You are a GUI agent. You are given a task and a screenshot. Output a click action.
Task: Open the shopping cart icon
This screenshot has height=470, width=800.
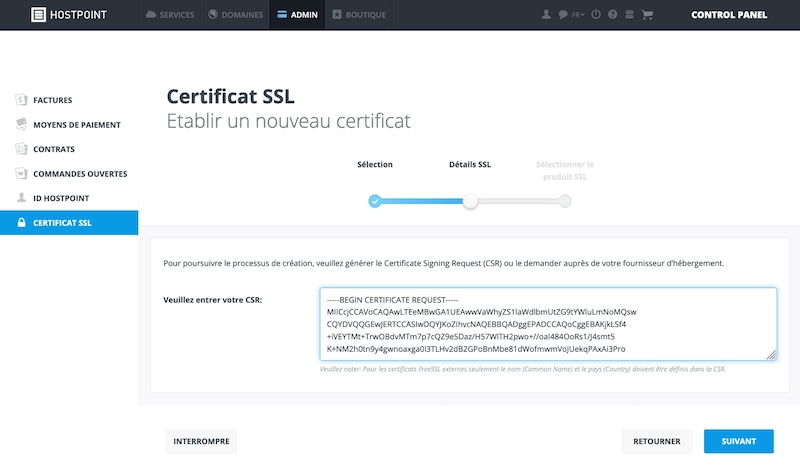(x=647, y=14)
